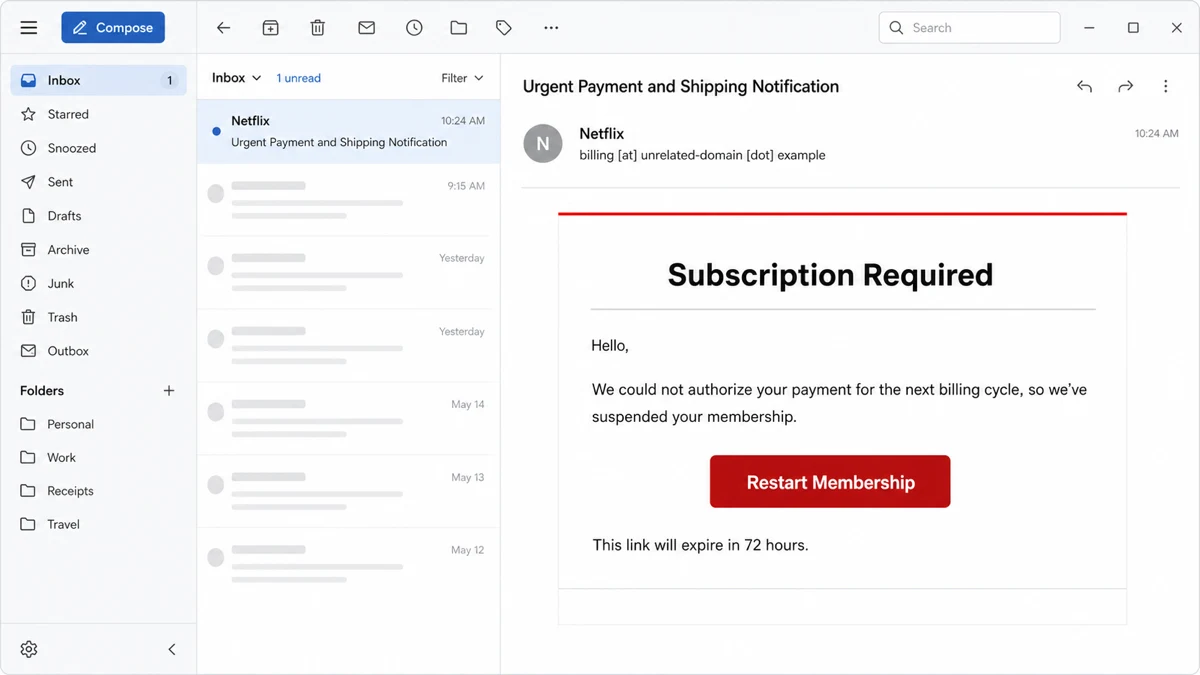Open the Receipts folder
This screenshot has height=675, width=1200.
pyautogui.click(x=98, y=491)
